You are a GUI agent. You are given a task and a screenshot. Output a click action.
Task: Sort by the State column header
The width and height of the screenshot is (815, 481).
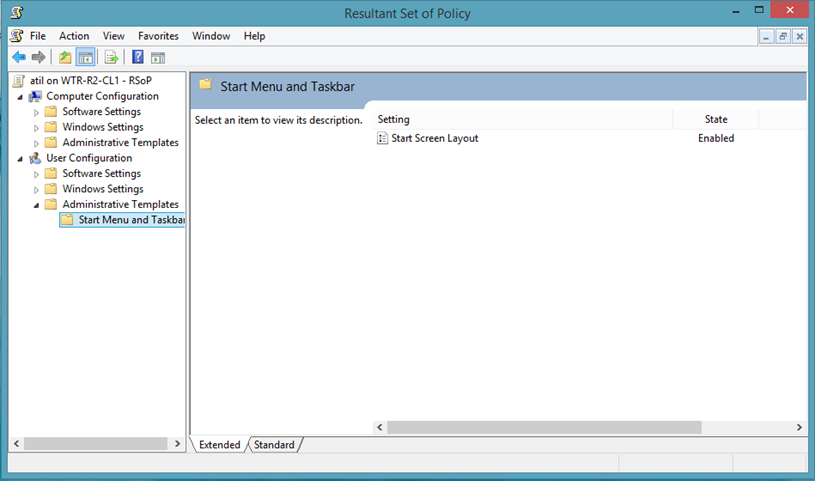pyautogui.click(x=716, y=119)
